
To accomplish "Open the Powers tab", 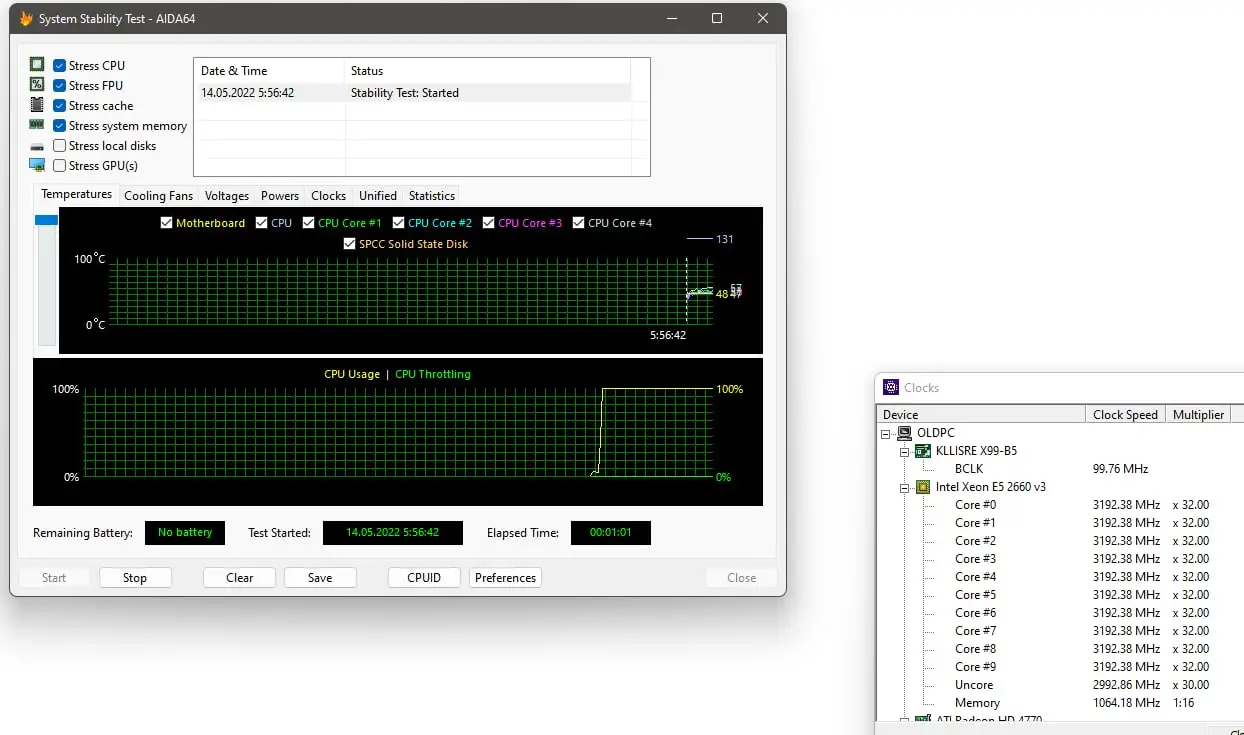I will [280, 196].
